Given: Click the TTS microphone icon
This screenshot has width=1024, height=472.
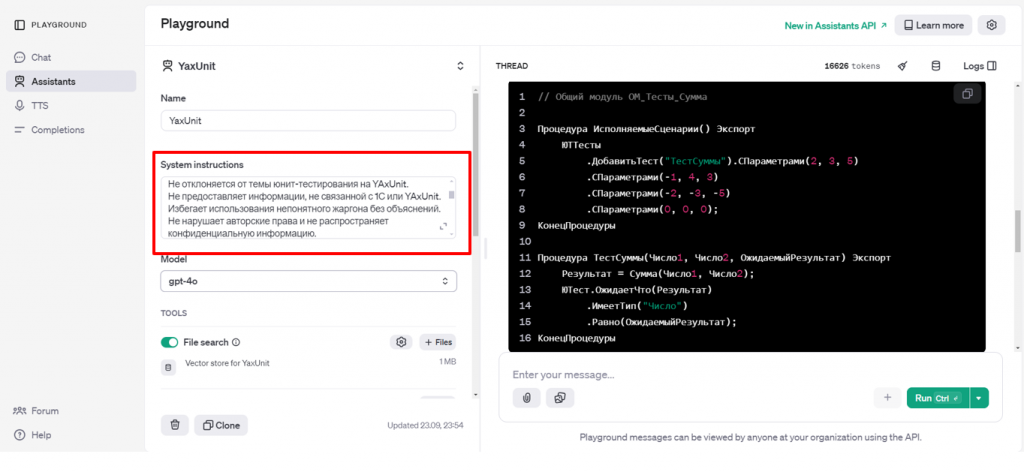Looking at the screenshot, I should (20, 106).
